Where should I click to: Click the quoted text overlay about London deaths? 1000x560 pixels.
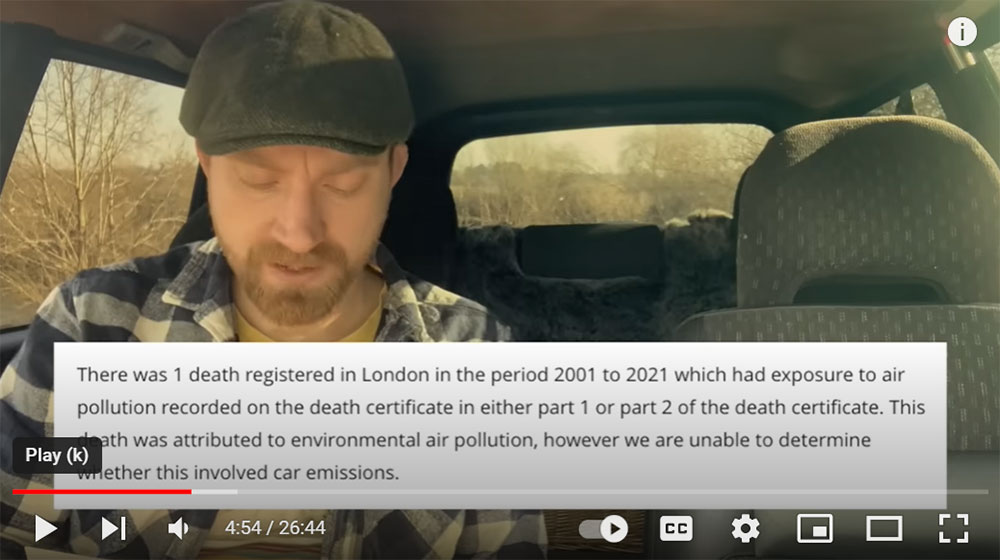(500, 425)
